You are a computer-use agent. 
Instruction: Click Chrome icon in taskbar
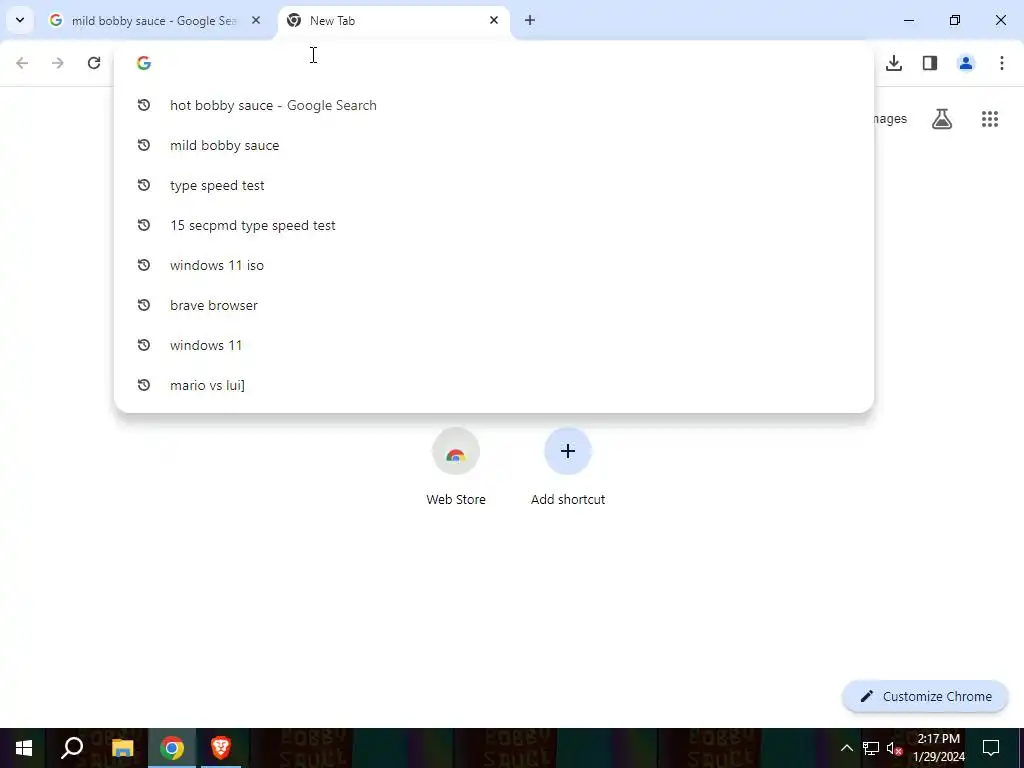coord(172,748)
